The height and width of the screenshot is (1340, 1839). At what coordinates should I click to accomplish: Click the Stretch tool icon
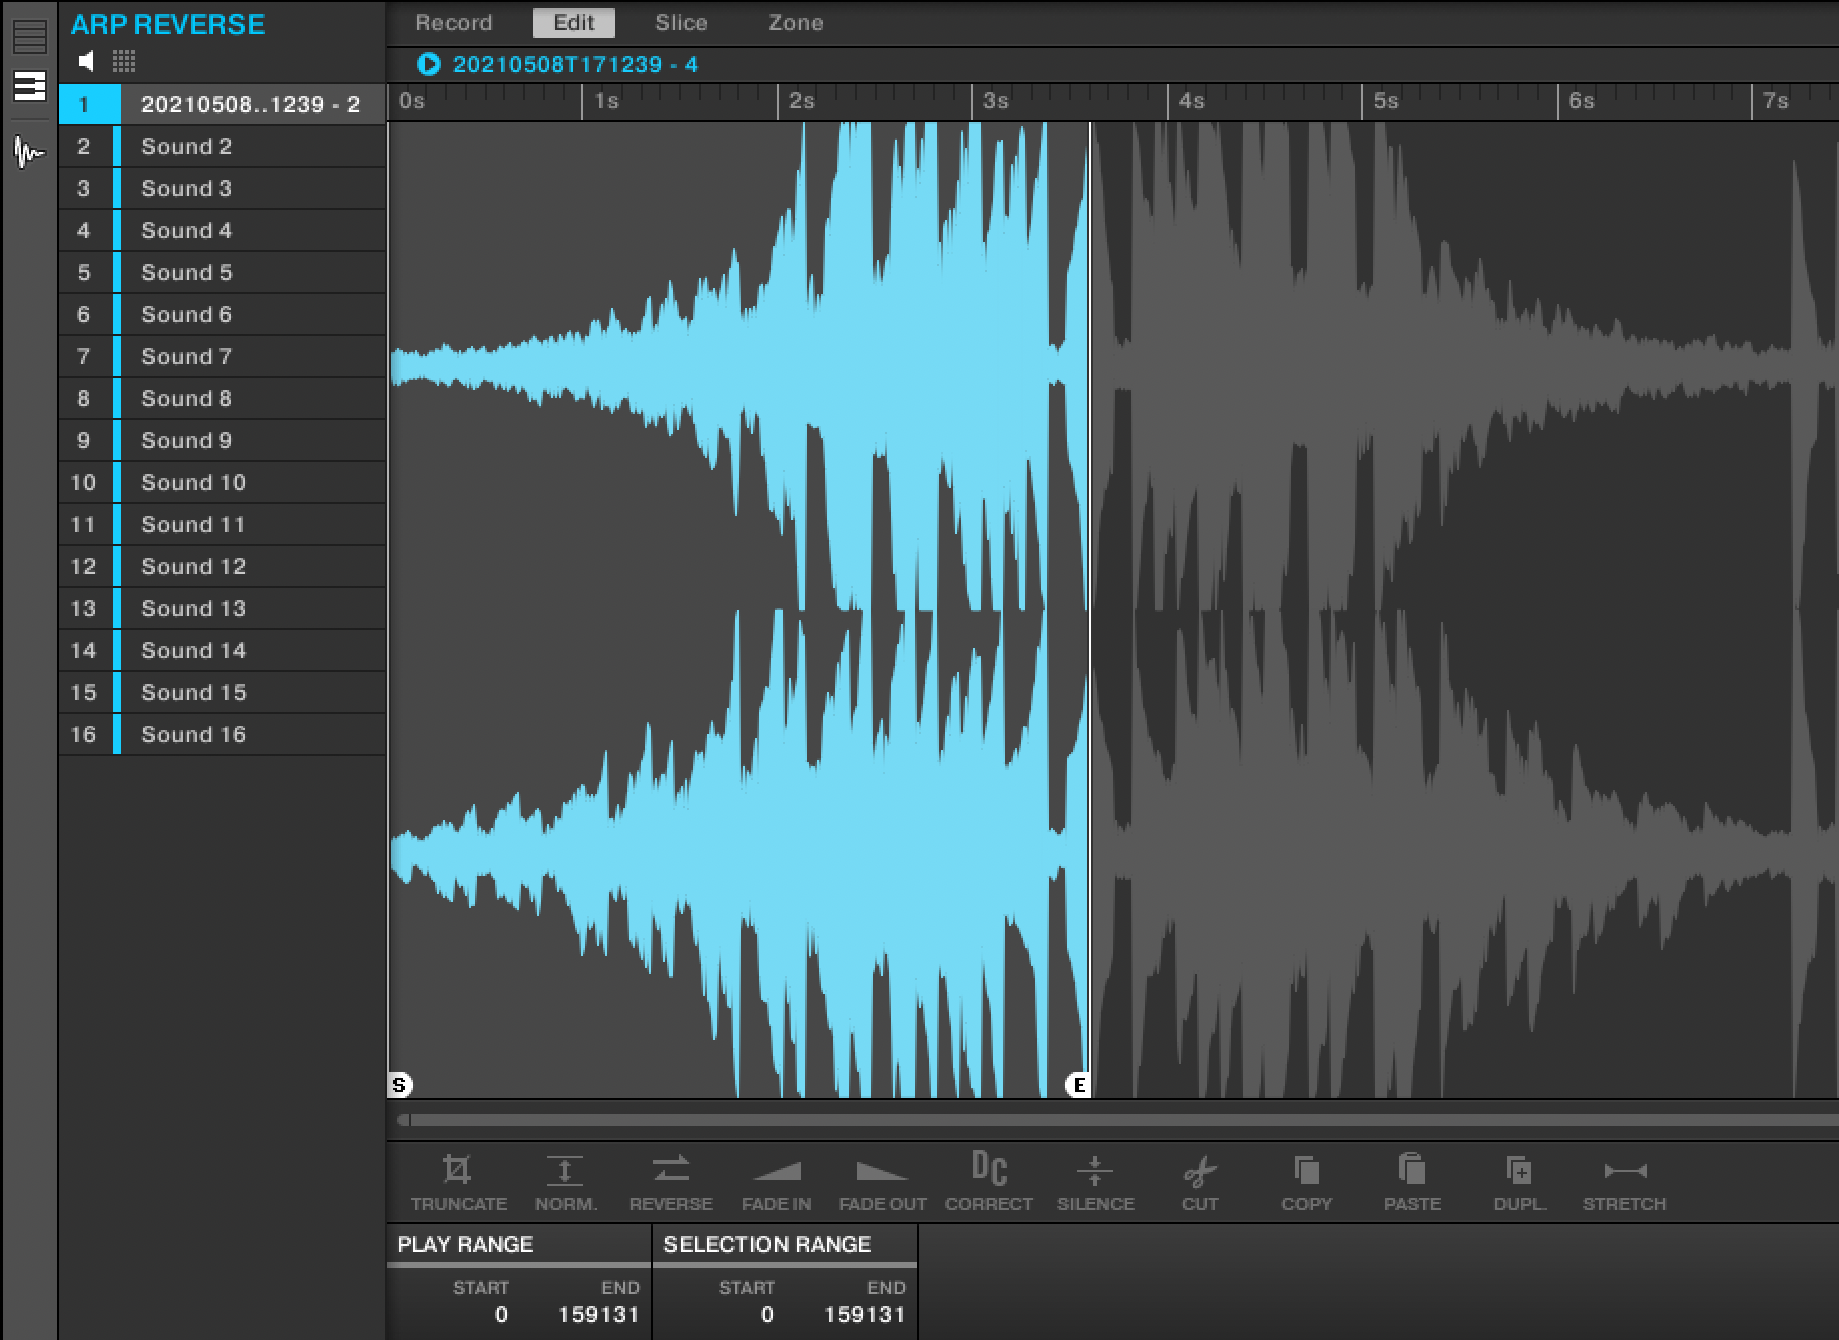point(1625,1170)
